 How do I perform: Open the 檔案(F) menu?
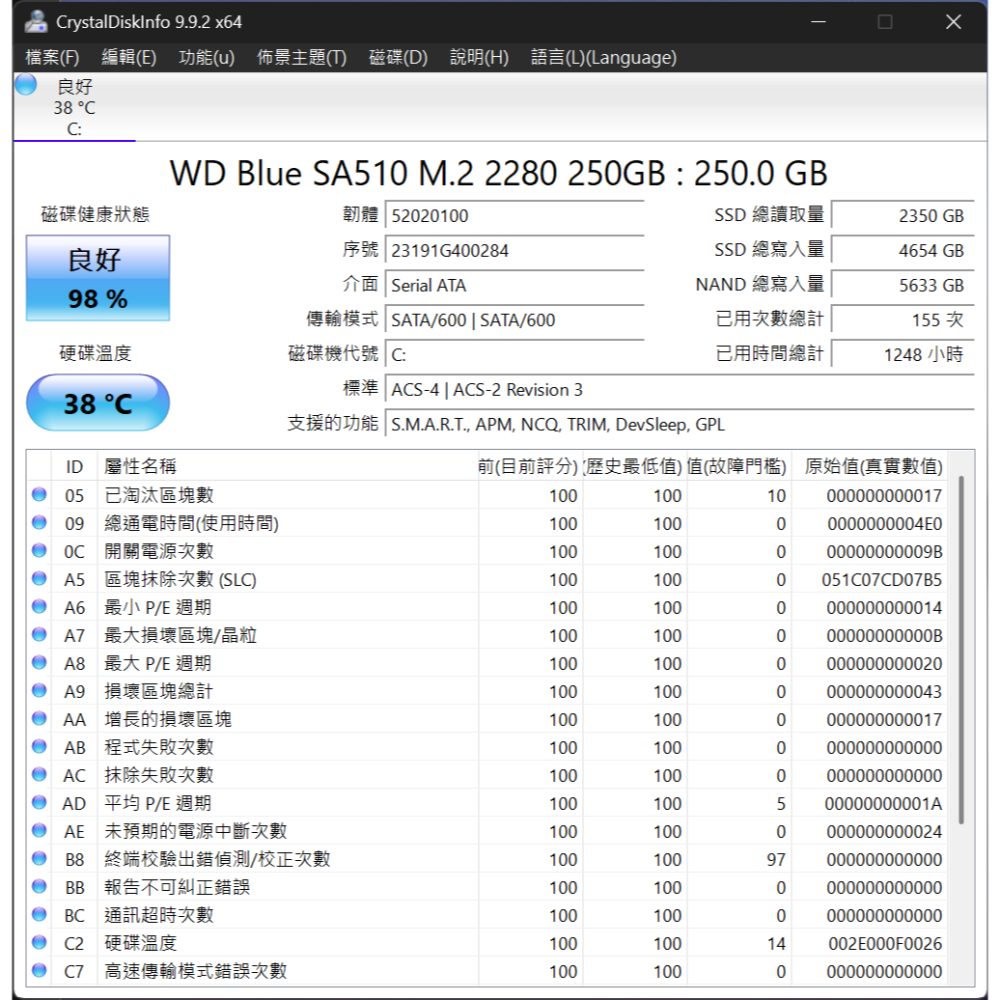coord(52,57)
